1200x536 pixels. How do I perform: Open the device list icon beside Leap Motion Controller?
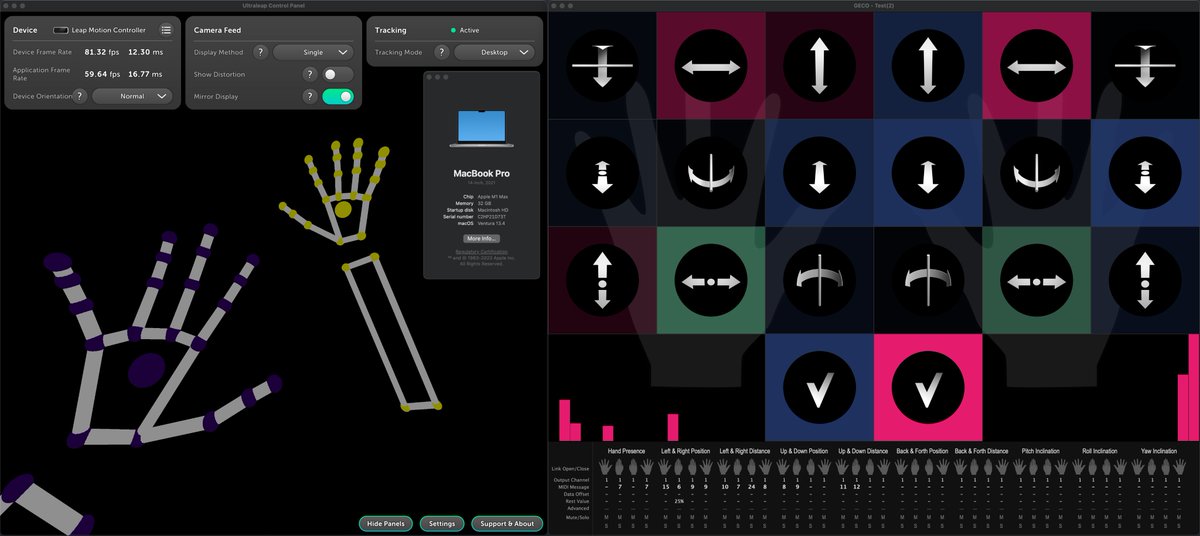166,30
